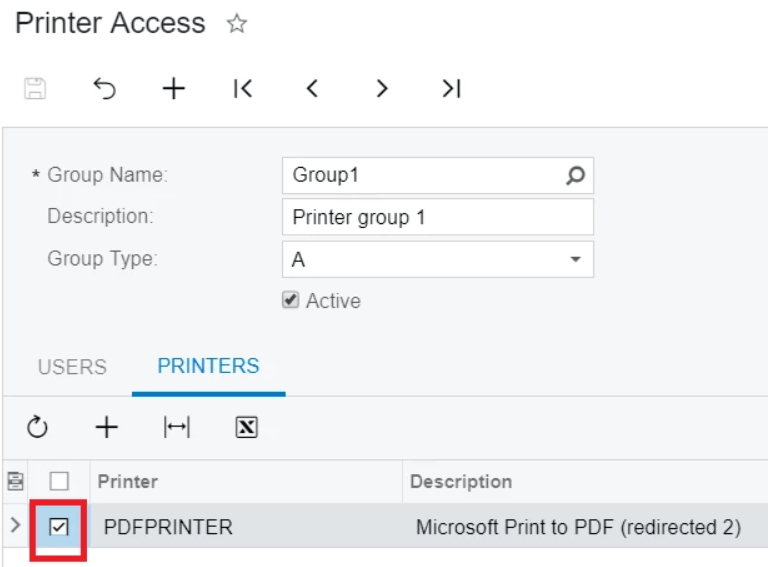
Task: Tick the select-all header checkbox
Action: (59, 481)
